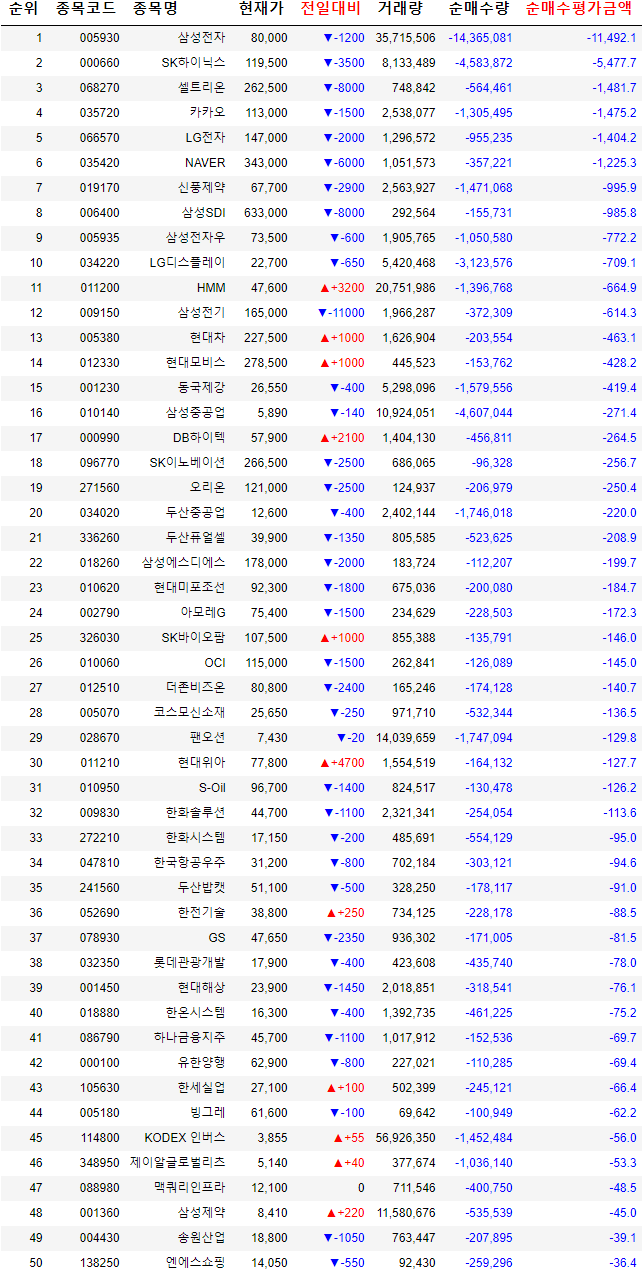Image resolution: width=643 pixels, height=1270 pixels.
Task: Select stock name 엔에스쇼핑
Action: coord(197,1263)
